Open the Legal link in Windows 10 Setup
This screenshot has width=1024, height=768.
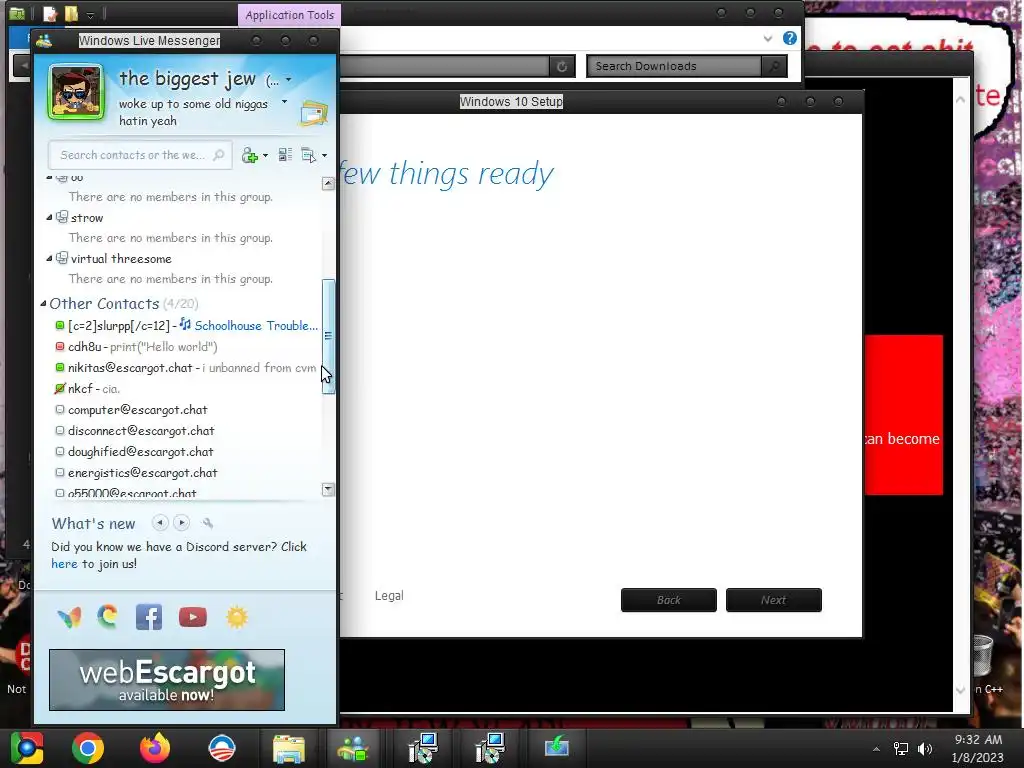pos(389,596)
